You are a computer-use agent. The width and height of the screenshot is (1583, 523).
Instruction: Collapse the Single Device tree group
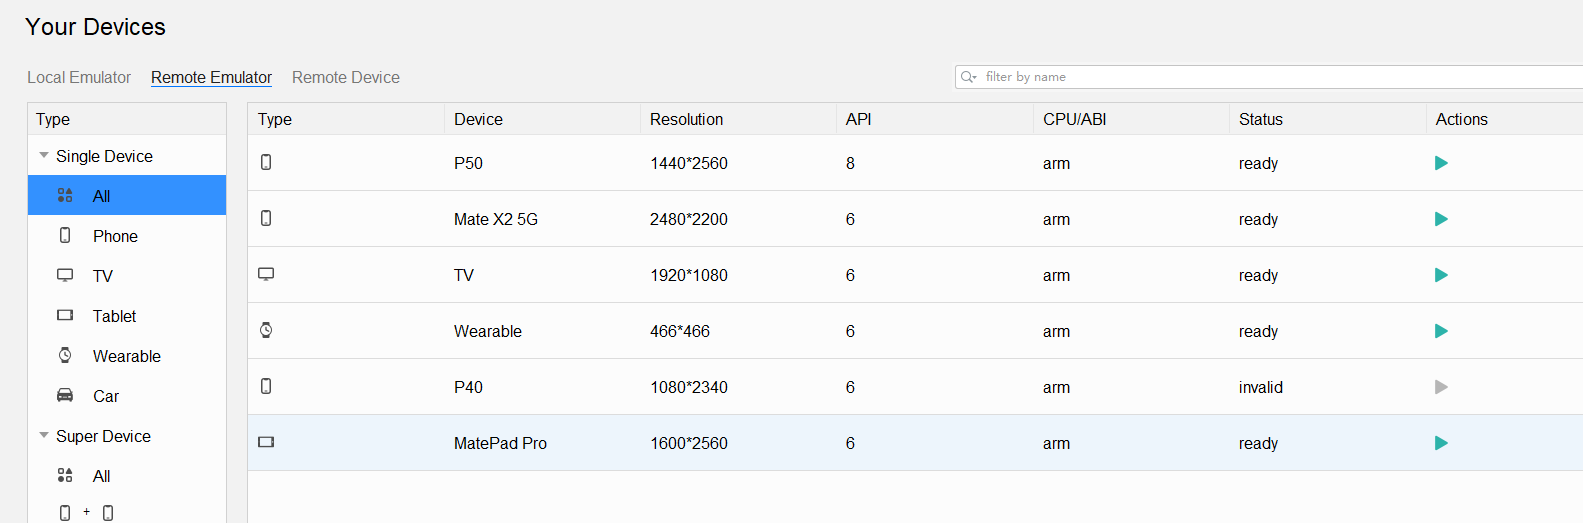[x=43, y=155]
